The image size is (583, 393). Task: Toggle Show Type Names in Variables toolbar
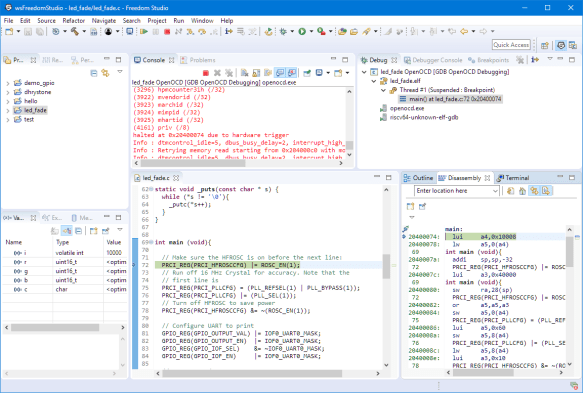pyautogui.click(x=67, y=231)
